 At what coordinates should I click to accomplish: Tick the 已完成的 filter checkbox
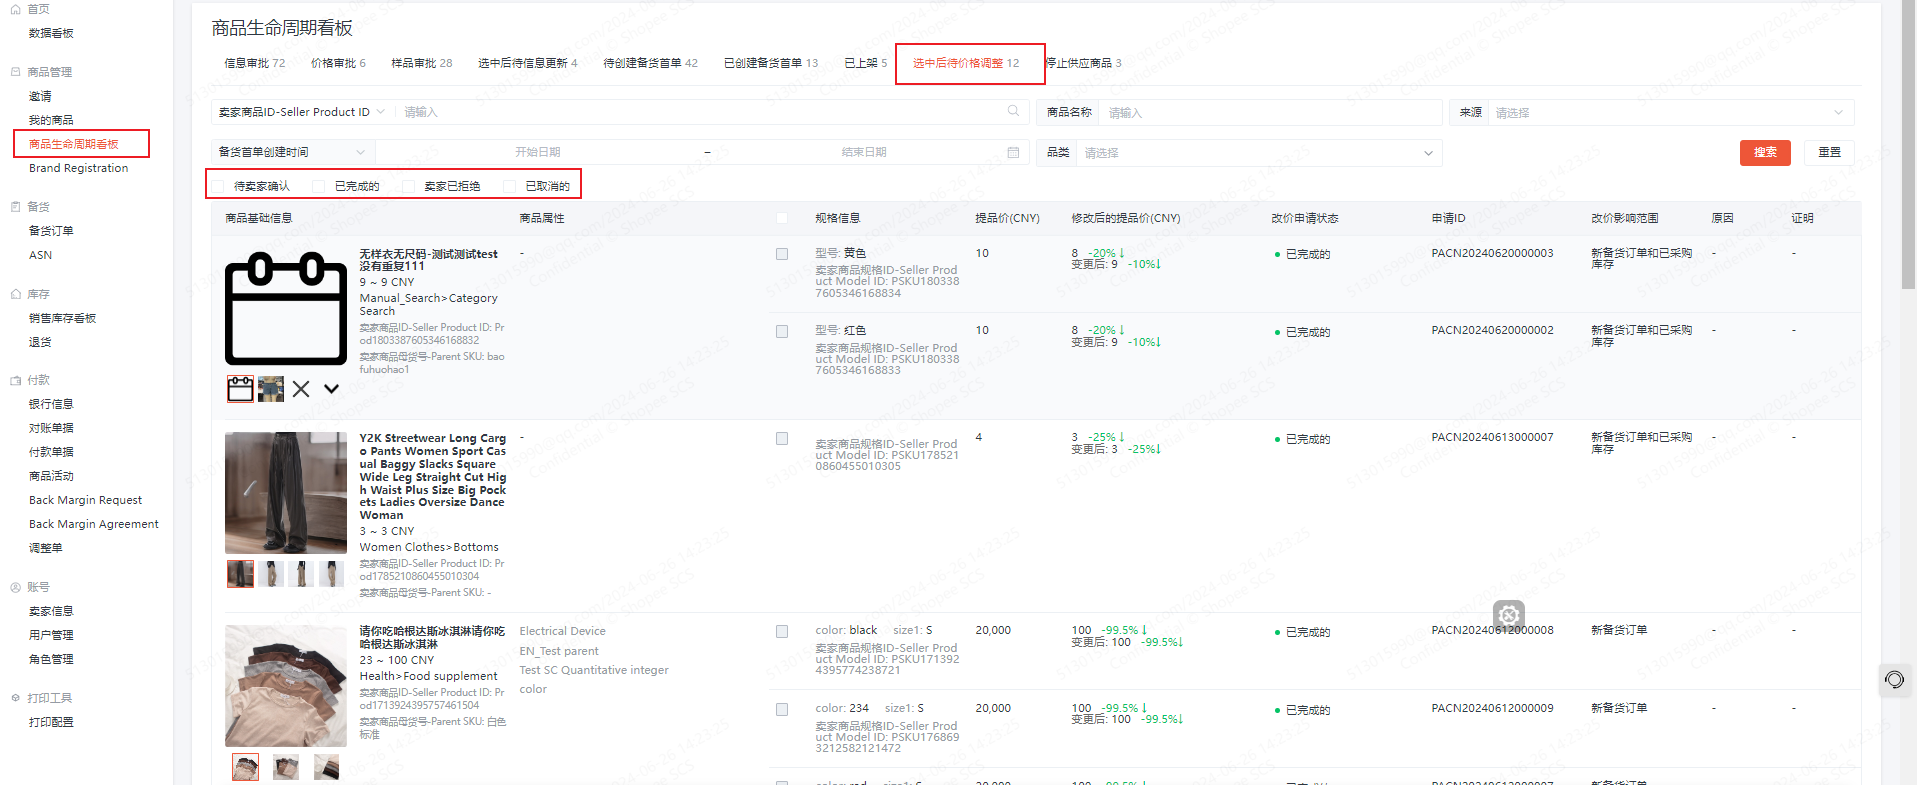[319, 186]
